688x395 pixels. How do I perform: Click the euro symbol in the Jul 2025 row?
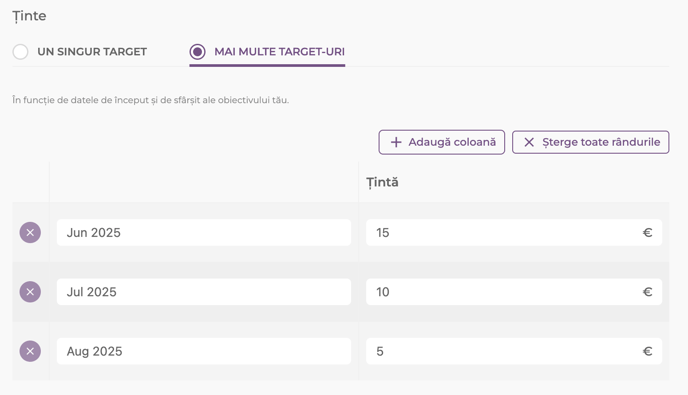[647, 292]
